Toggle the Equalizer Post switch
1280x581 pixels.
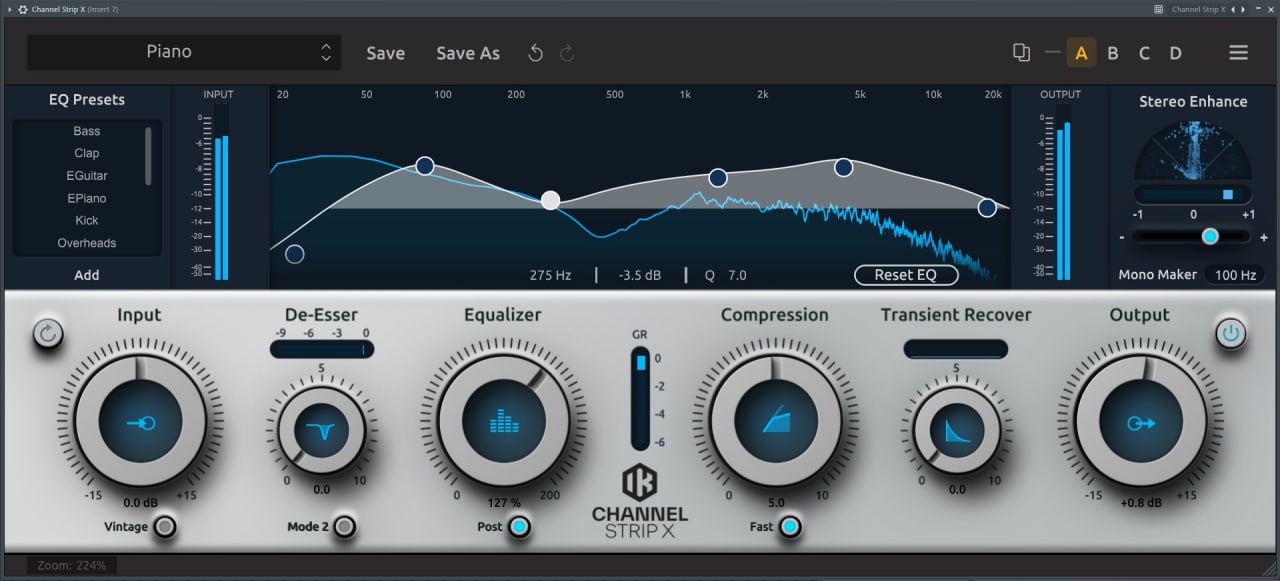pyautogui.click(x=518, y=527)
